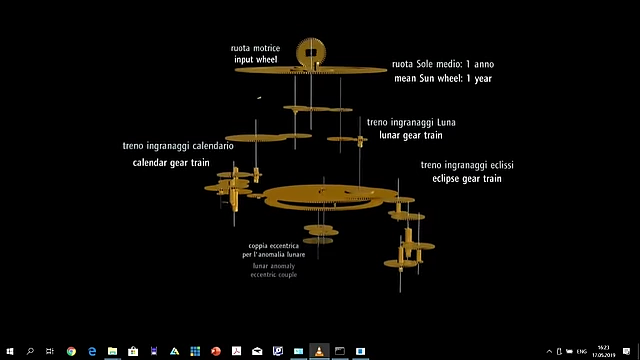This screenshot has height=360, width=640.
Task: Click 'treno ingranaggi calendario' label
Action: tap(178, 146)
